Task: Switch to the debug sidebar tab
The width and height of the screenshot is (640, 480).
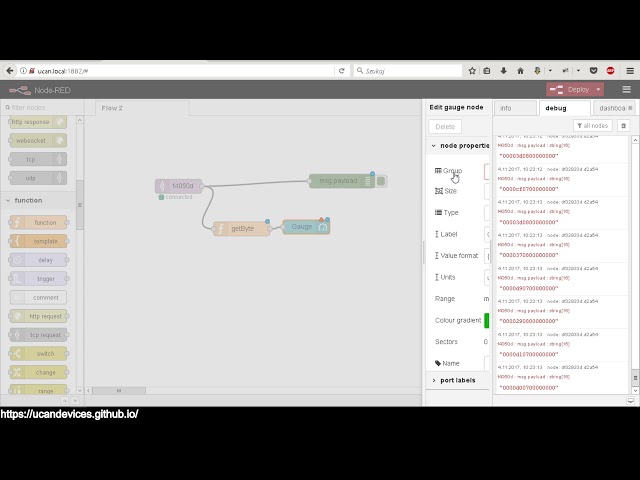Action: [564, 108]
